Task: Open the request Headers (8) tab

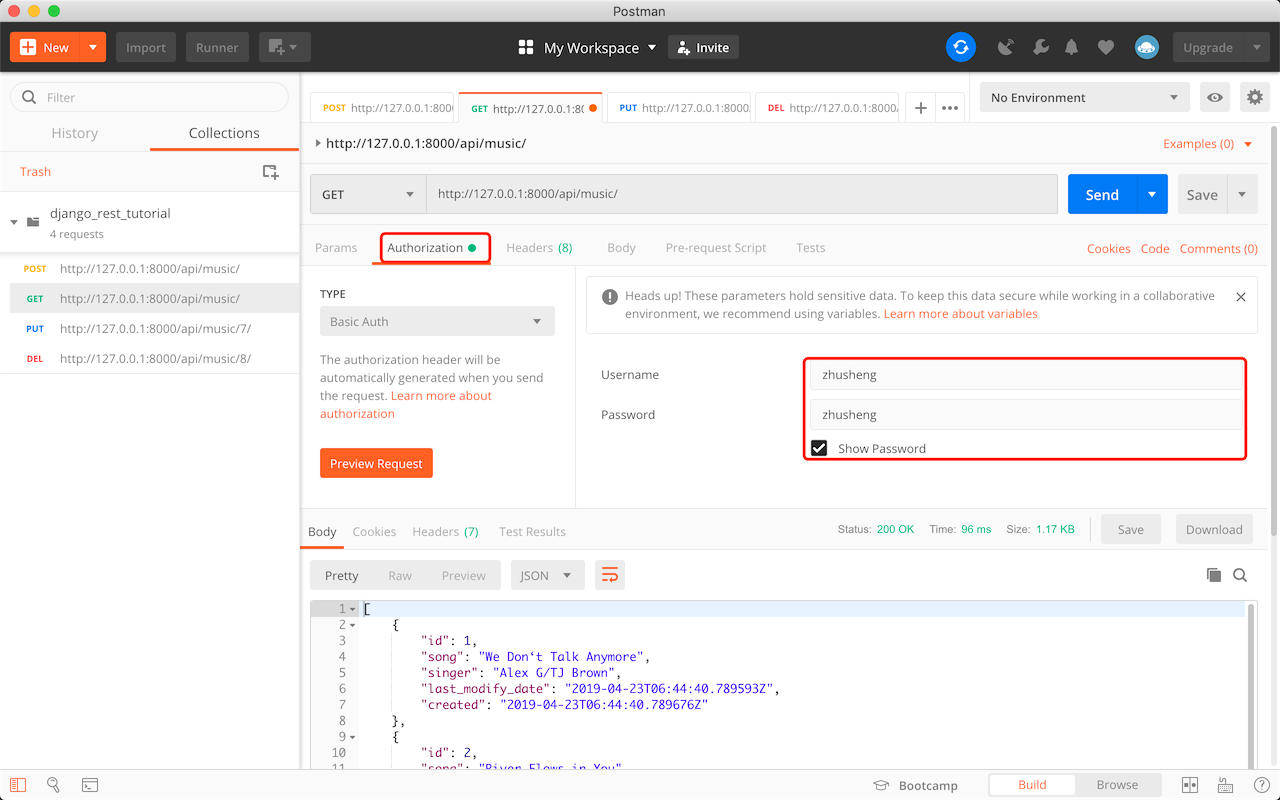Action: pyautogui.click(x=539, y=248)
